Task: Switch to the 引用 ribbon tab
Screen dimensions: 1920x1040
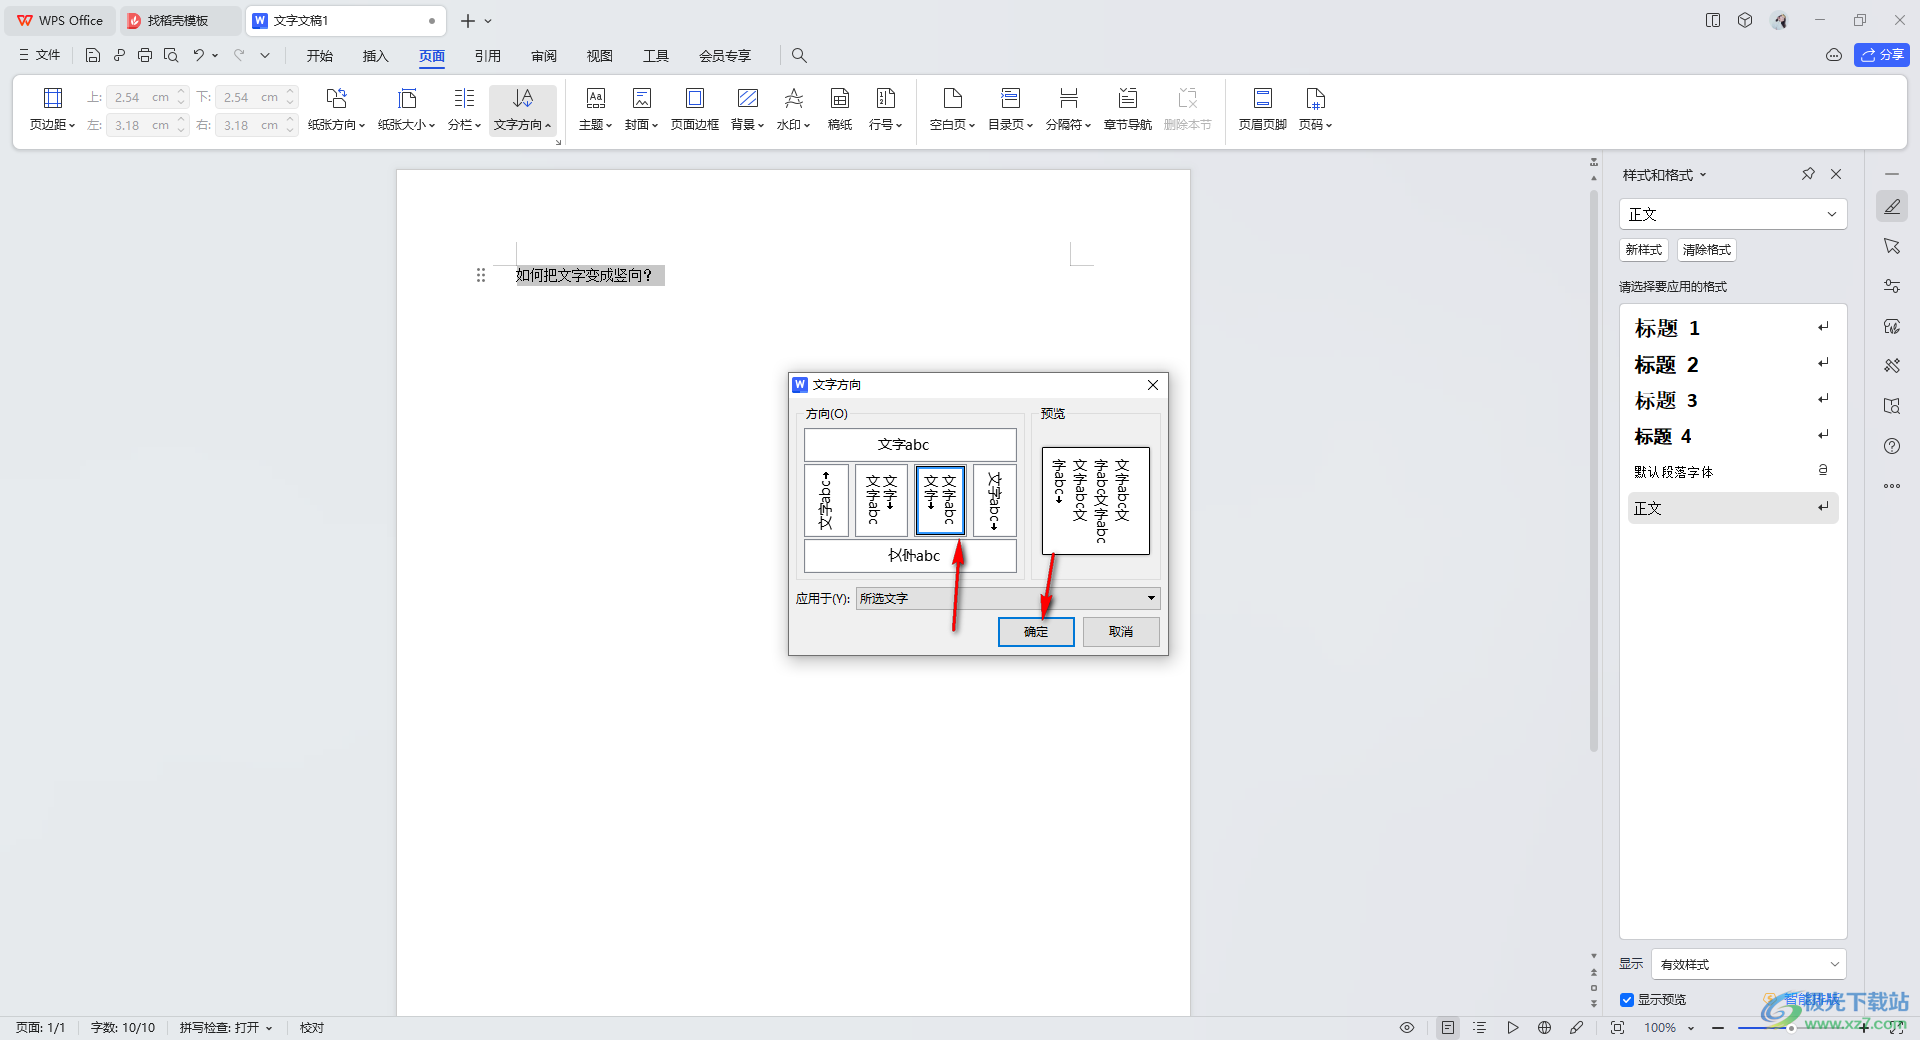Action: (488, 56)
